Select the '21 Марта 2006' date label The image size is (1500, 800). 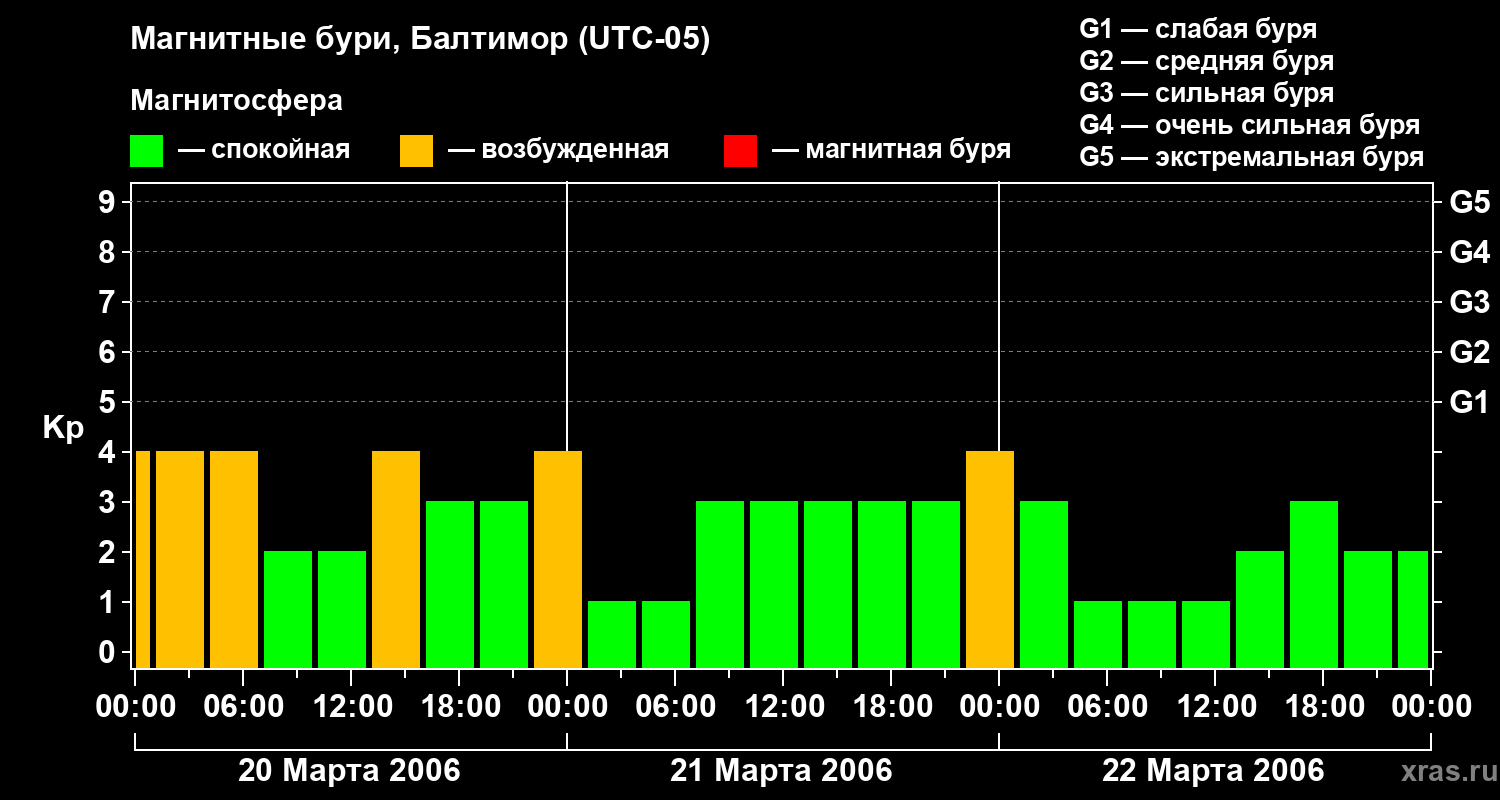pos(781,771)
